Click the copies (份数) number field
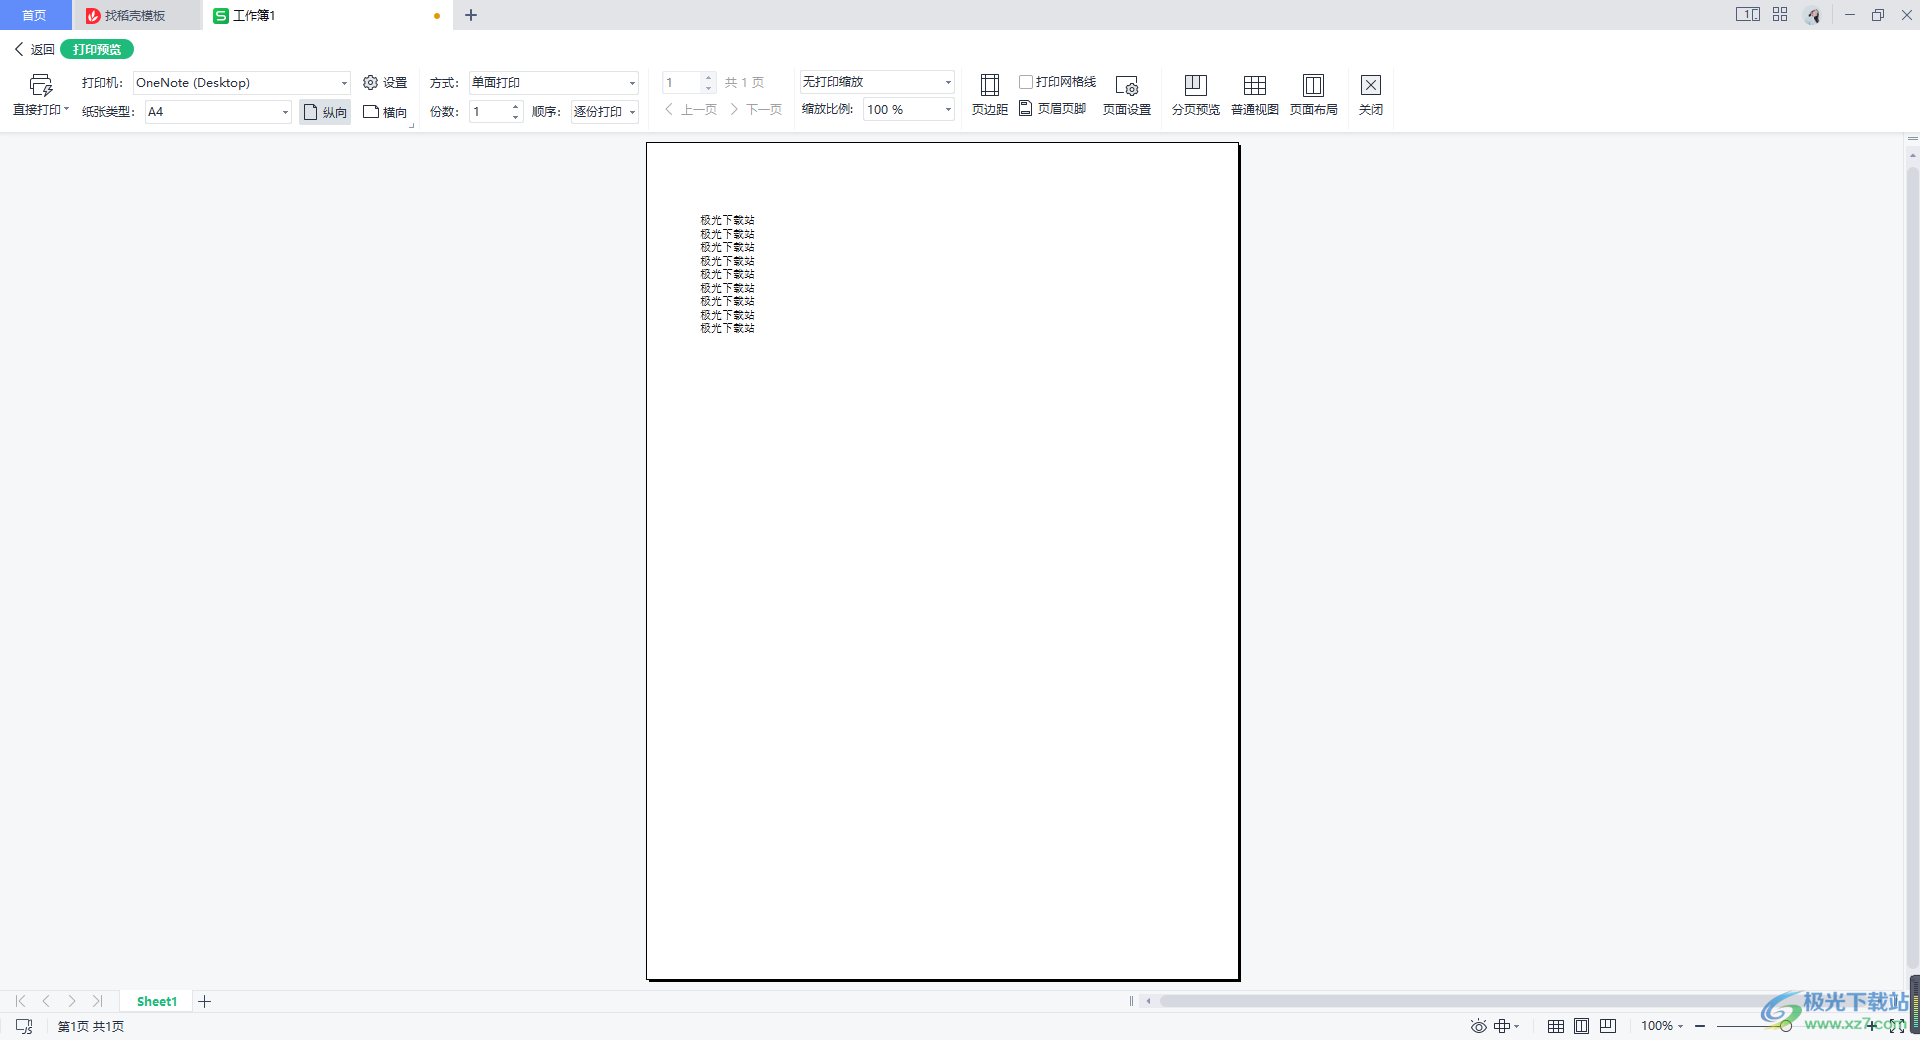 click(489, 112)
